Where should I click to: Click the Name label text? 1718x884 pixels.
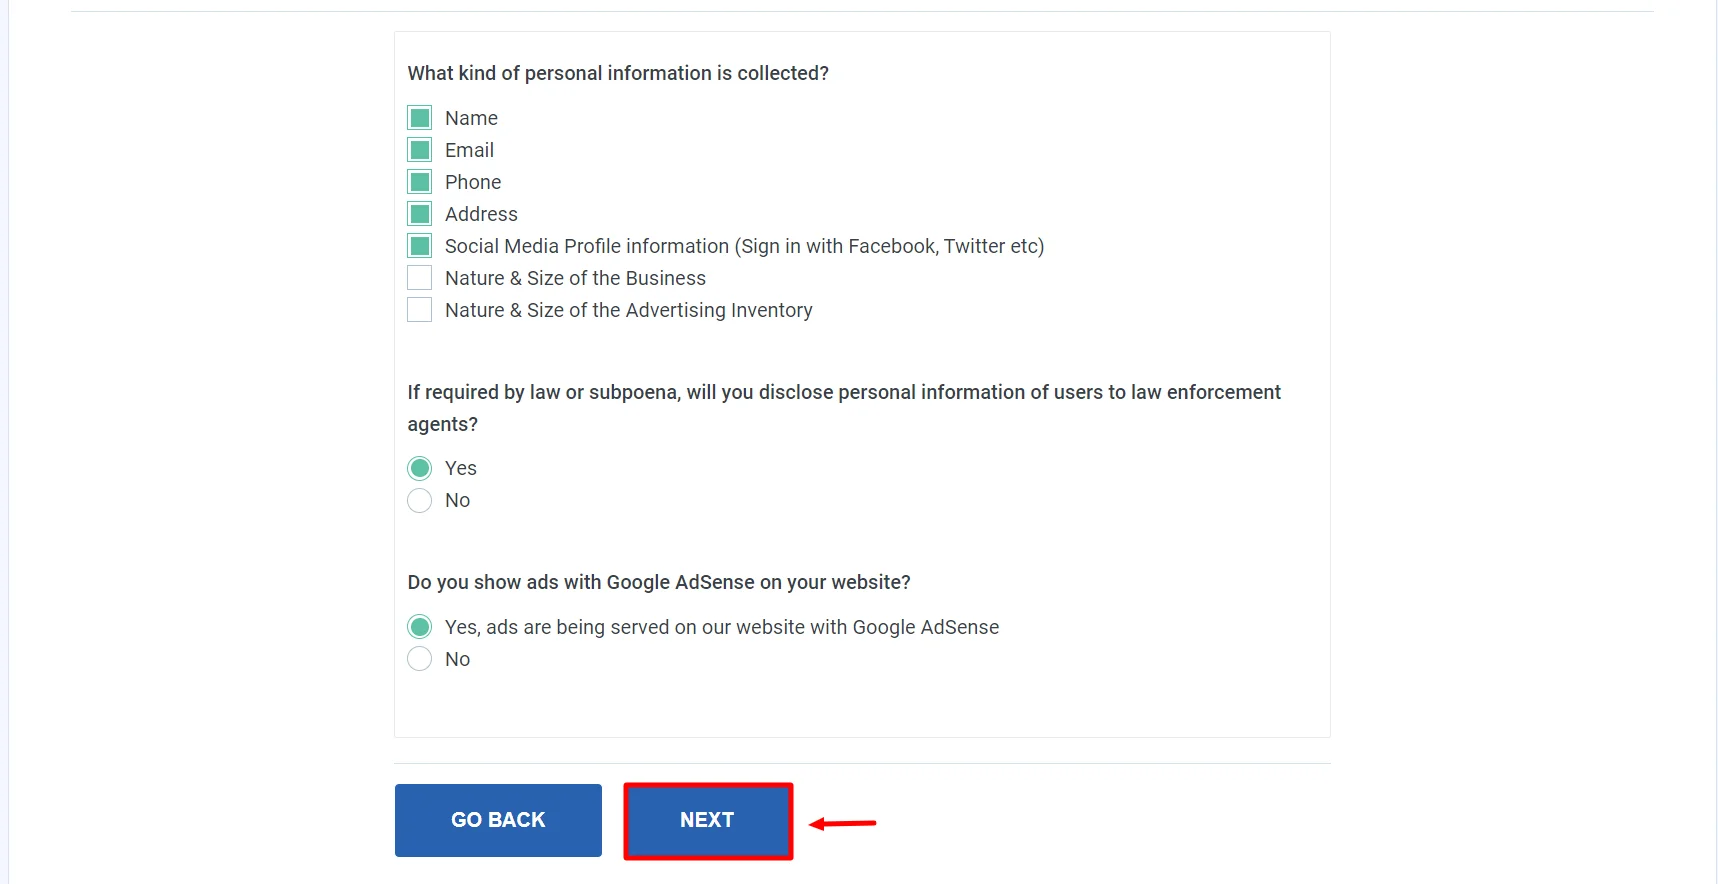coord(471,117)
